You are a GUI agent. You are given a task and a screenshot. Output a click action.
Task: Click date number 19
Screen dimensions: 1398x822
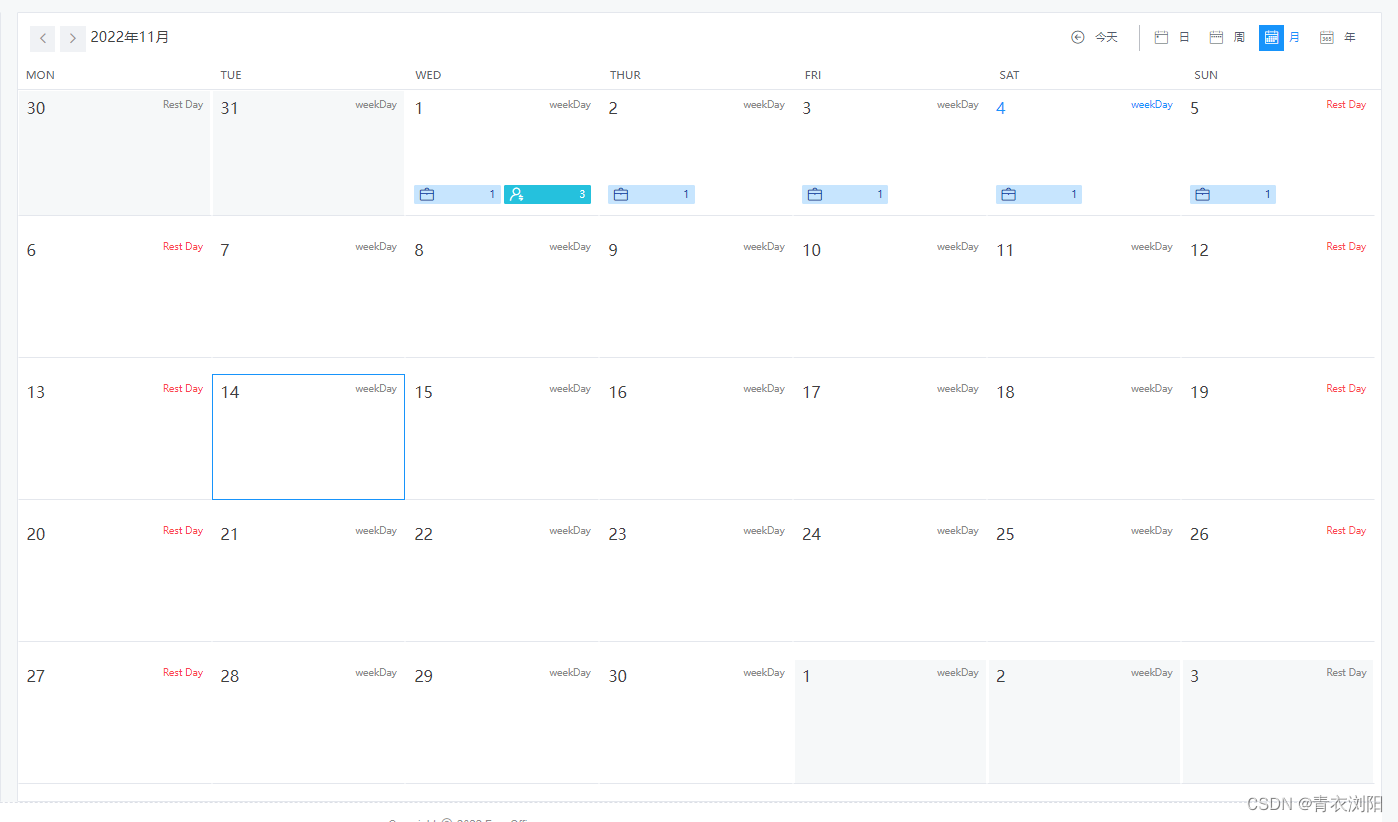click(x=1200, y=392)
